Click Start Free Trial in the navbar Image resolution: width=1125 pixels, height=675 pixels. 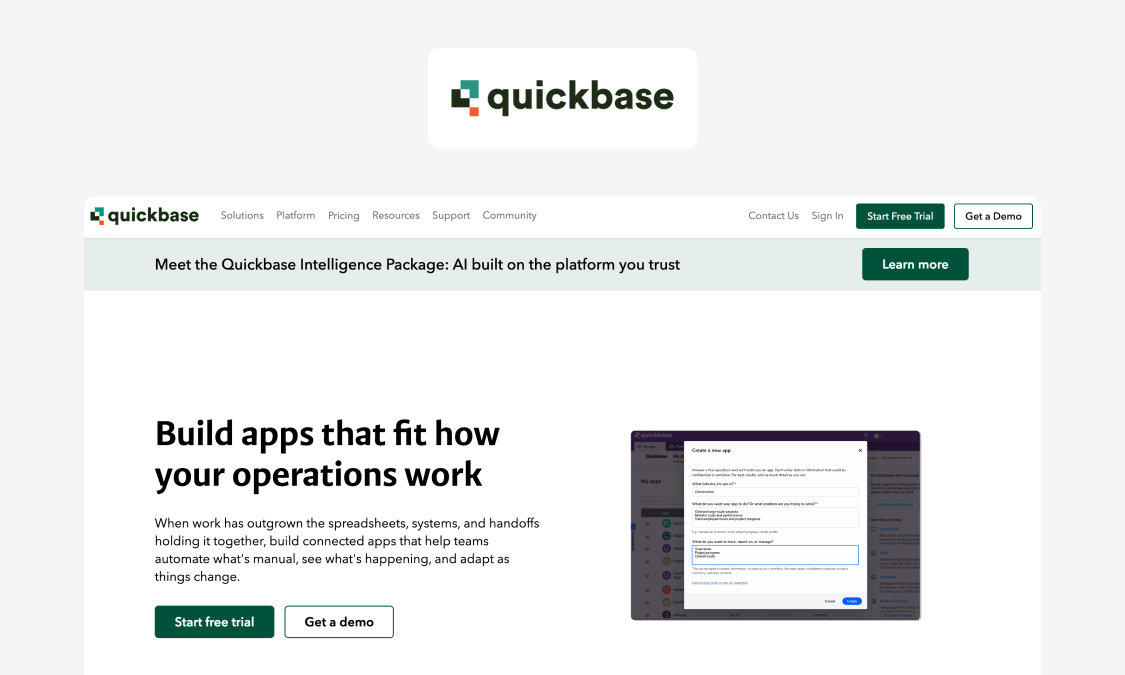pyautogui.click(x=900, y=216)
